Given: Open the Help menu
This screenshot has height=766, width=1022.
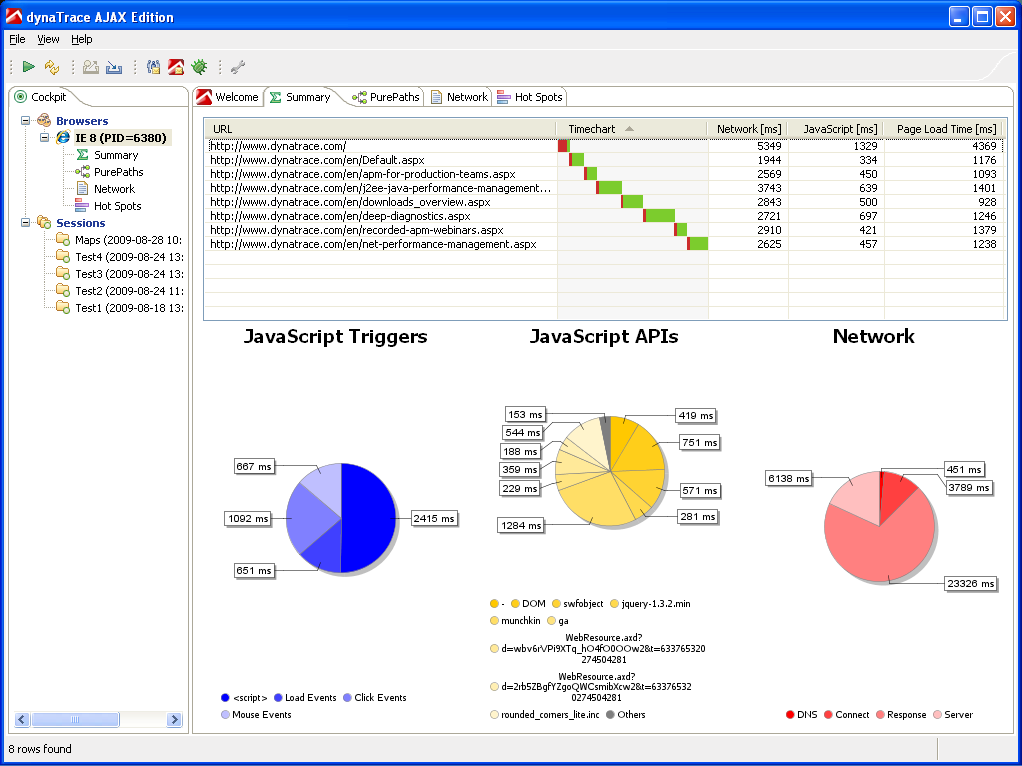Looking at the screenshot, I should [x=81, y=39].
